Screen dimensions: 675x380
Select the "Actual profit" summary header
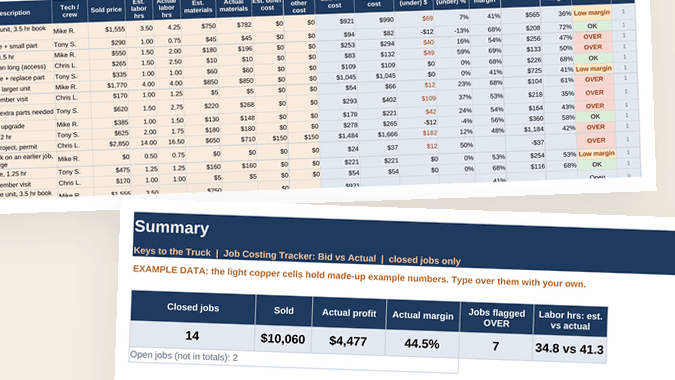click(x=349, y=313)
